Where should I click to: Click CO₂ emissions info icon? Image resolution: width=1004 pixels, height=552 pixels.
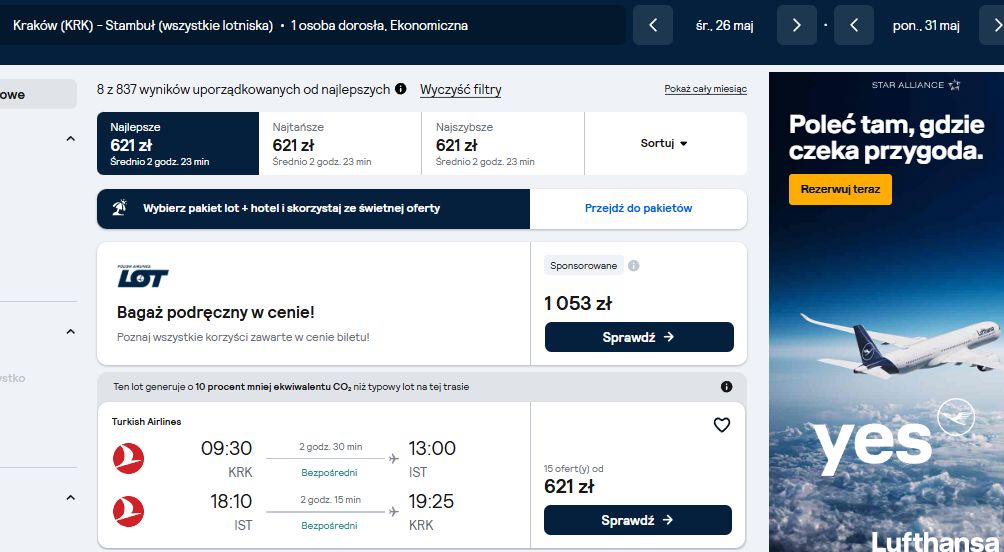[x=726, y=387]
